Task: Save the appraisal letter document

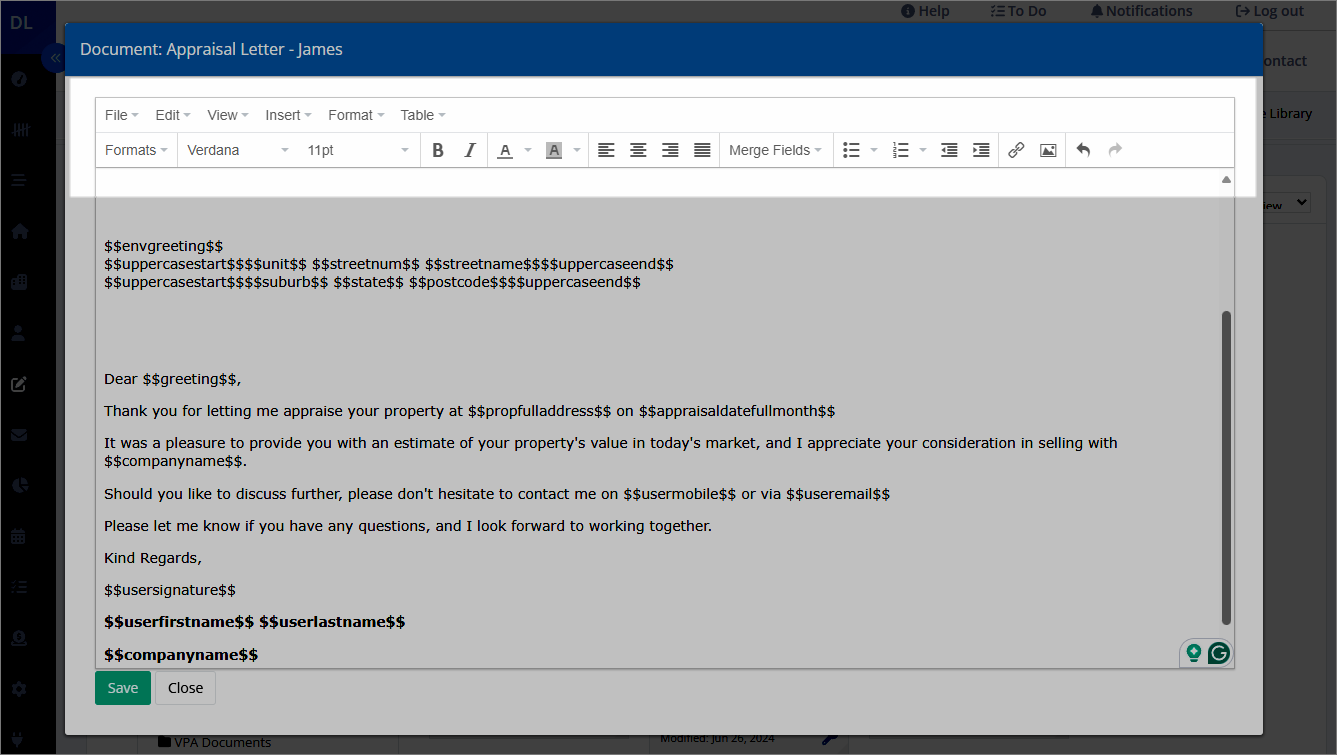Action: tap(123, 688)
